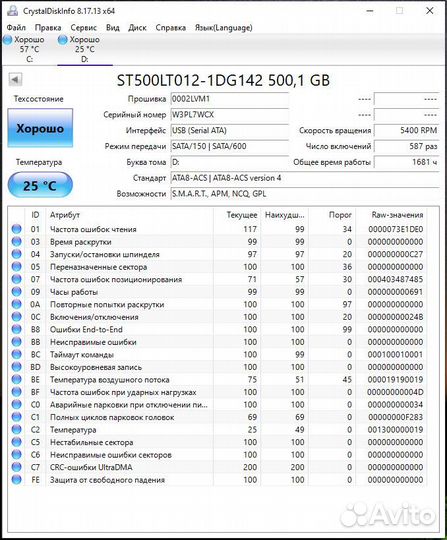Click status icon for BD Высокоуровневая запись
This screenshot has height=540, width=447.
(x=16, y=367)
